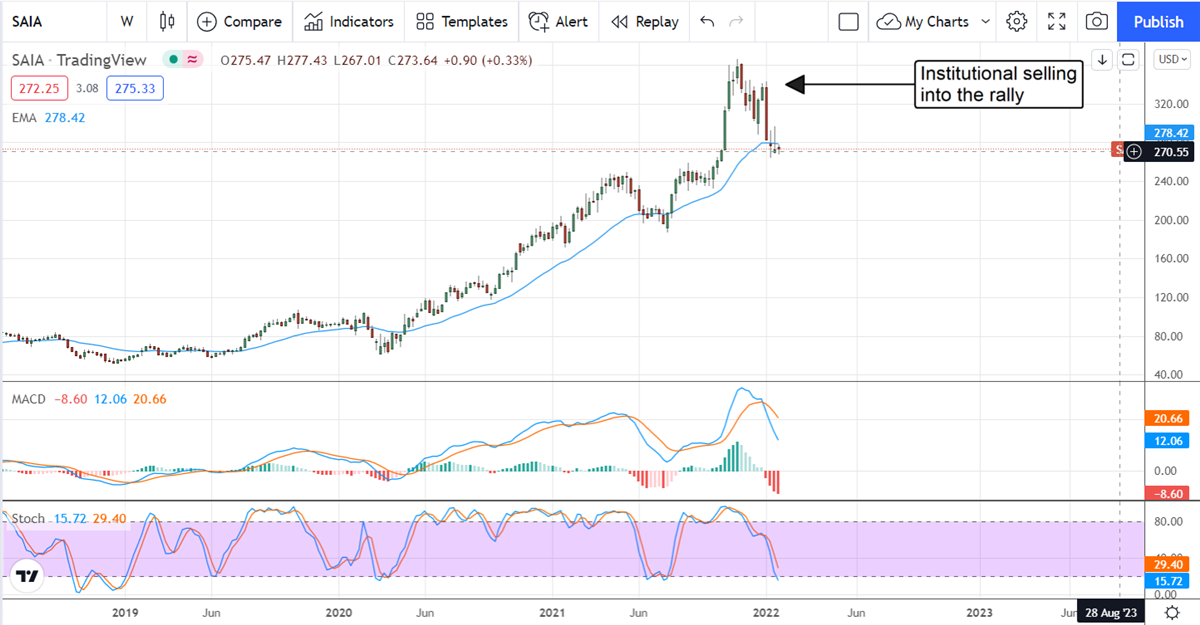
Task: Open the candlestick chart style selector
Action: tap(166, 21)
